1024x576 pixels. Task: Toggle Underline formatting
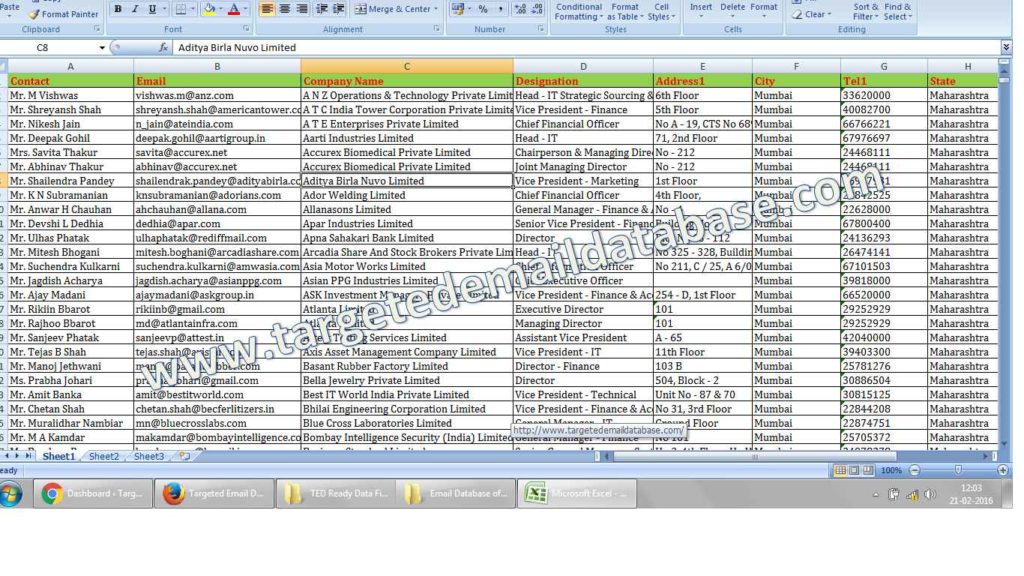[x=152, y=9]
